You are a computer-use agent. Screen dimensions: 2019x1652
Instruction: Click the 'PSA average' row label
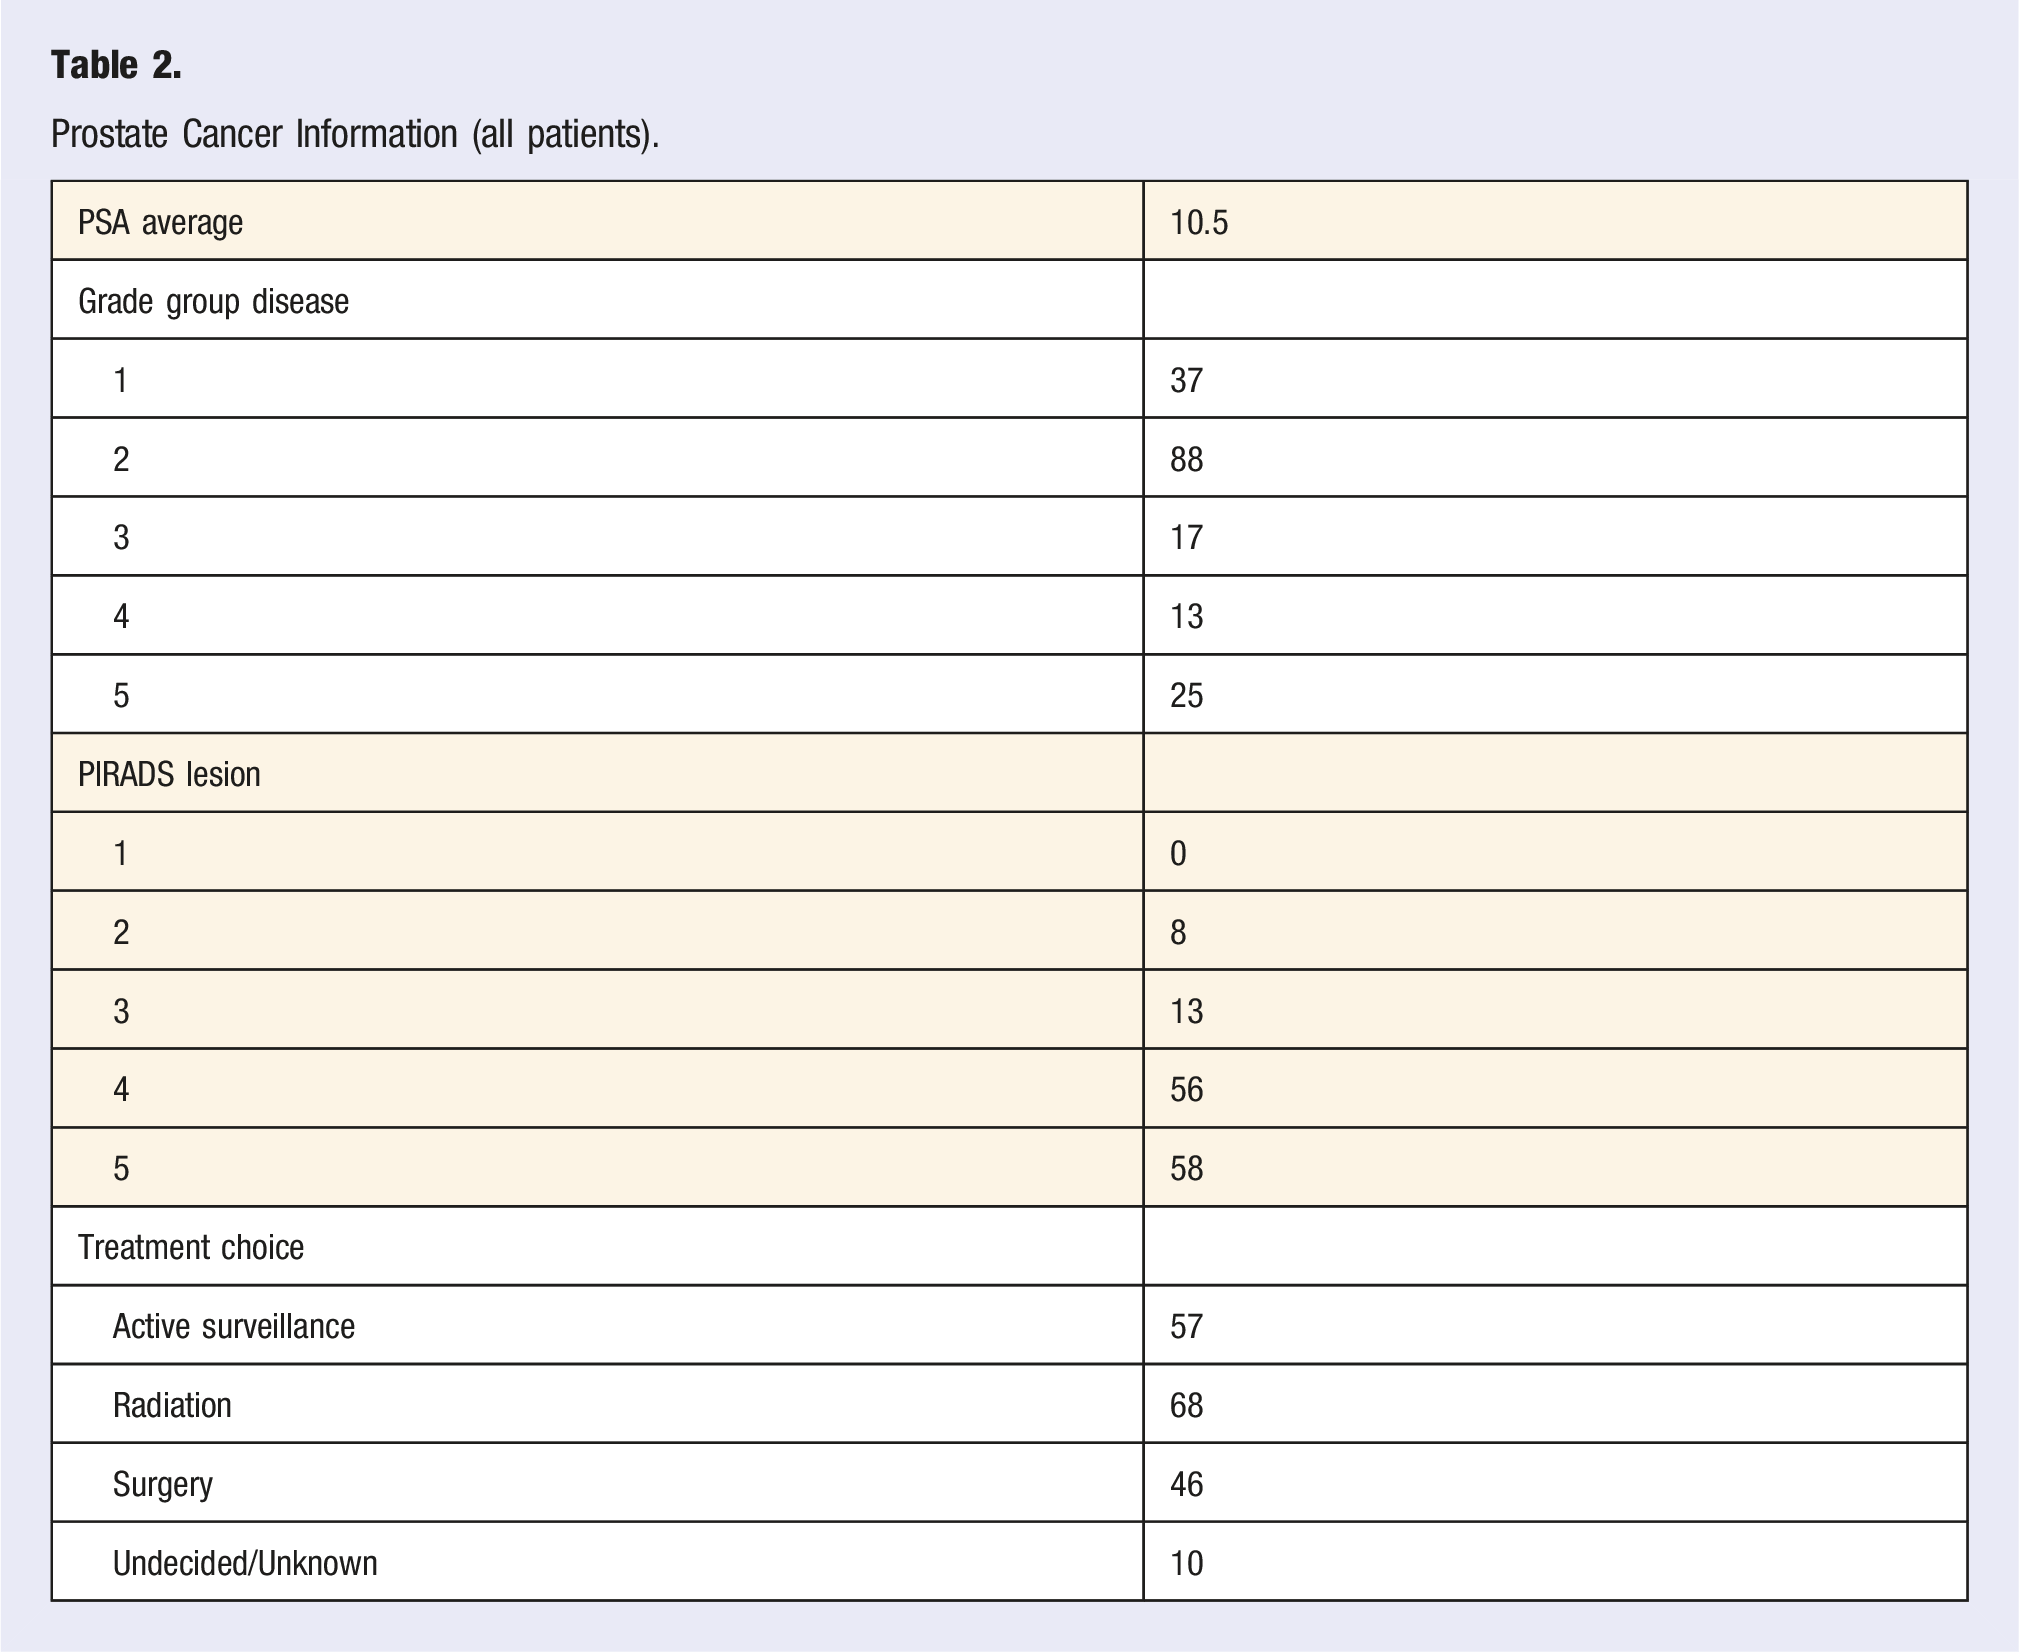tap(161, 222)
